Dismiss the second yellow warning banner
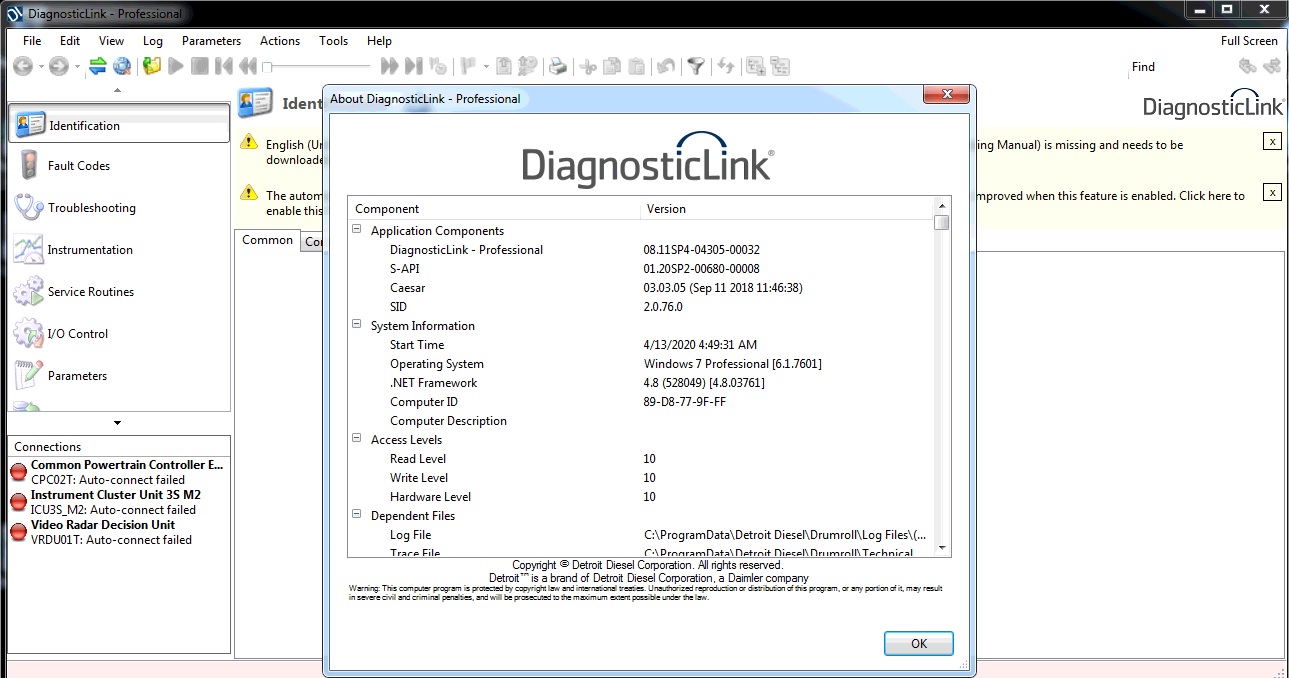1289x678 pixels. pyautogui.click(x=1272, y=192)
